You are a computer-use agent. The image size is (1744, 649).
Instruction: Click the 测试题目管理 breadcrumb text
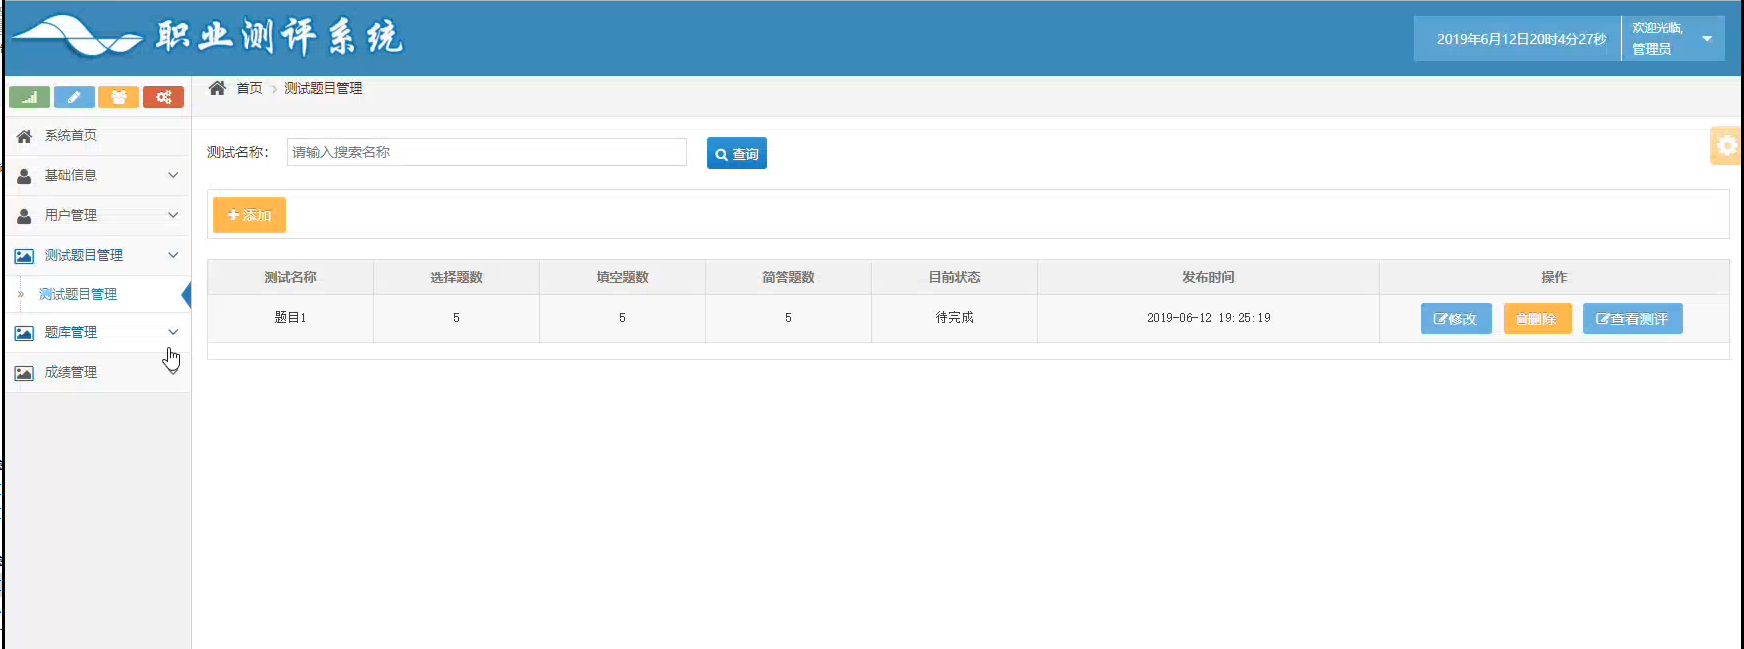click(323, 88)
